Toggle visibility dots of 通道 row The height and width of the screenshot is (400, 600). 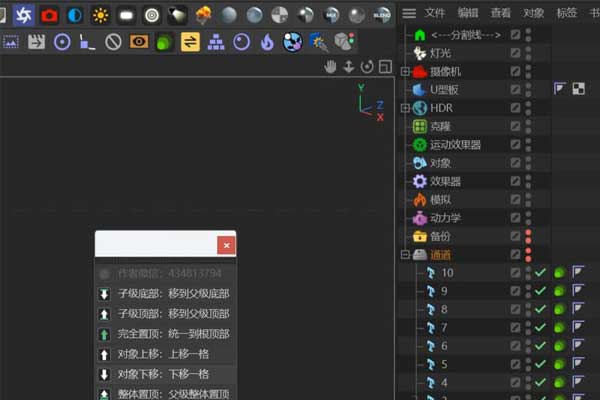(x=528, y=255)
